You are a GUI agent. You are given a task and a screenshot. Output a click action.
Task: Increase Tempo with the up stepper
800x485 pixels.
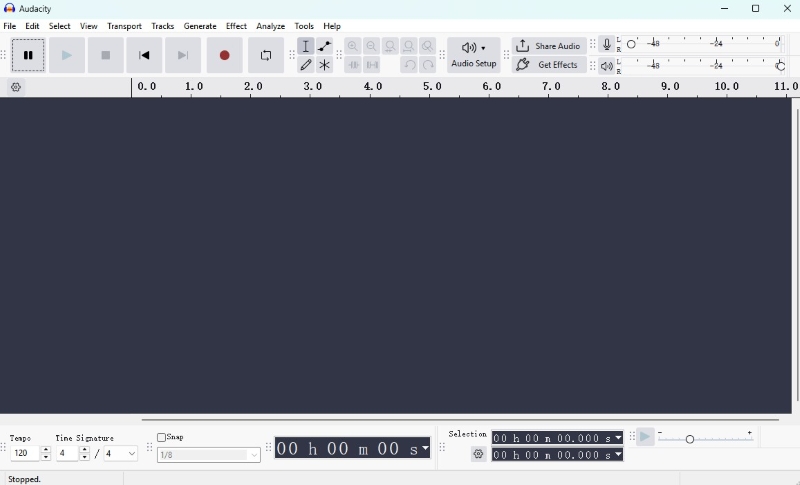click(x=46, y=450)
